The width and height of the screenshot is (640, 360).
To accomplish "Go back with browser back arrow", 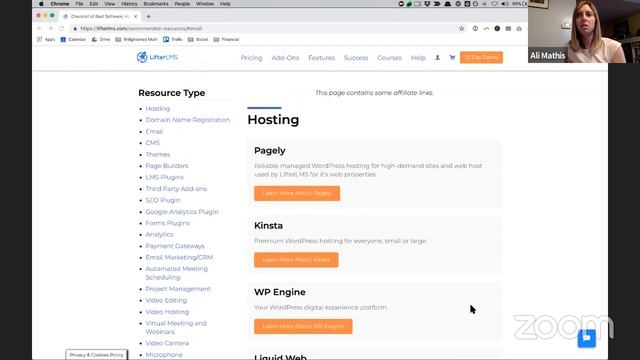I will click(x=40, y=29).
